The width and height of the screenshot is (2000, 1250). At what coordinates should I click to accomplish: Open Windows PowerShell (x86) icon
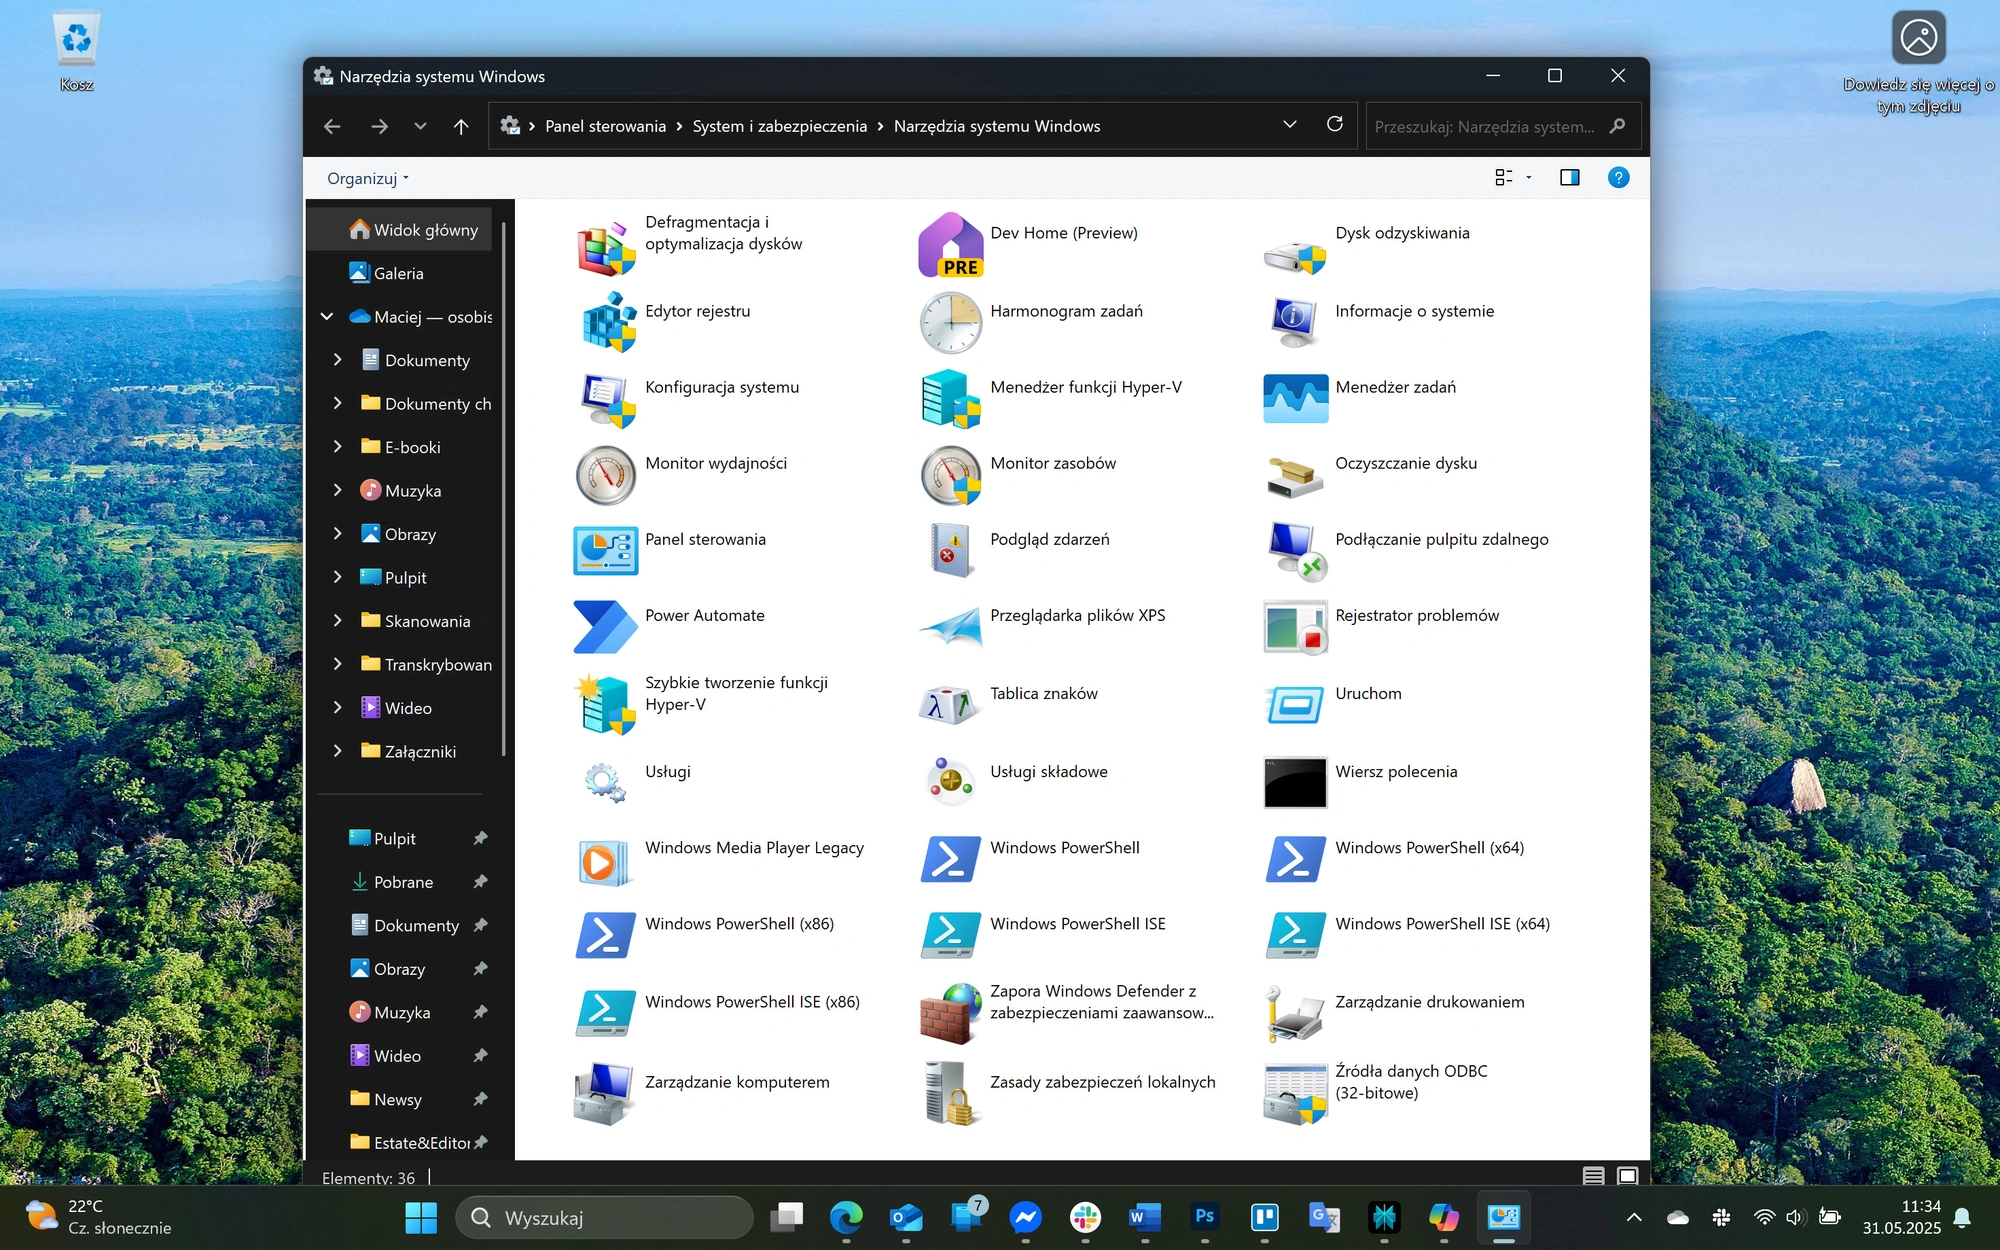(x=606, y=936)
